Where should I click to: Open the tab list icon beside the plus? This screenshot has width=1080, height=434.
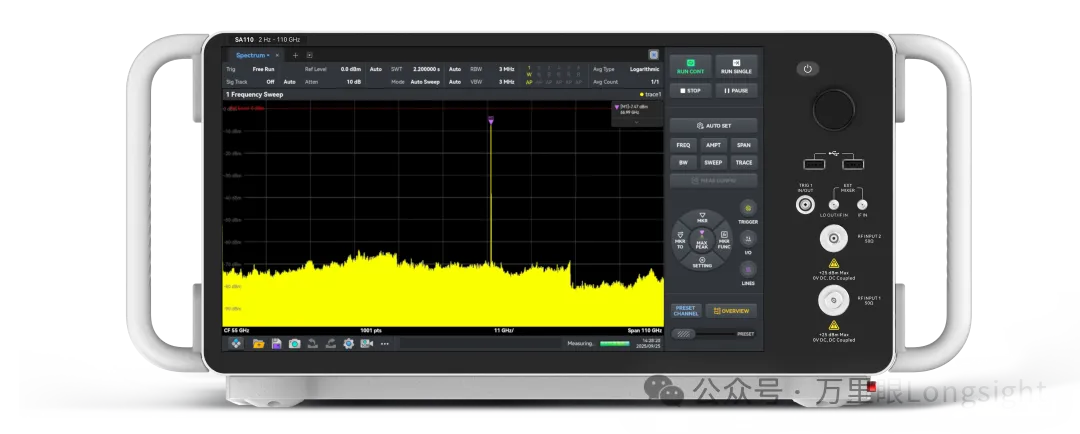309,55
